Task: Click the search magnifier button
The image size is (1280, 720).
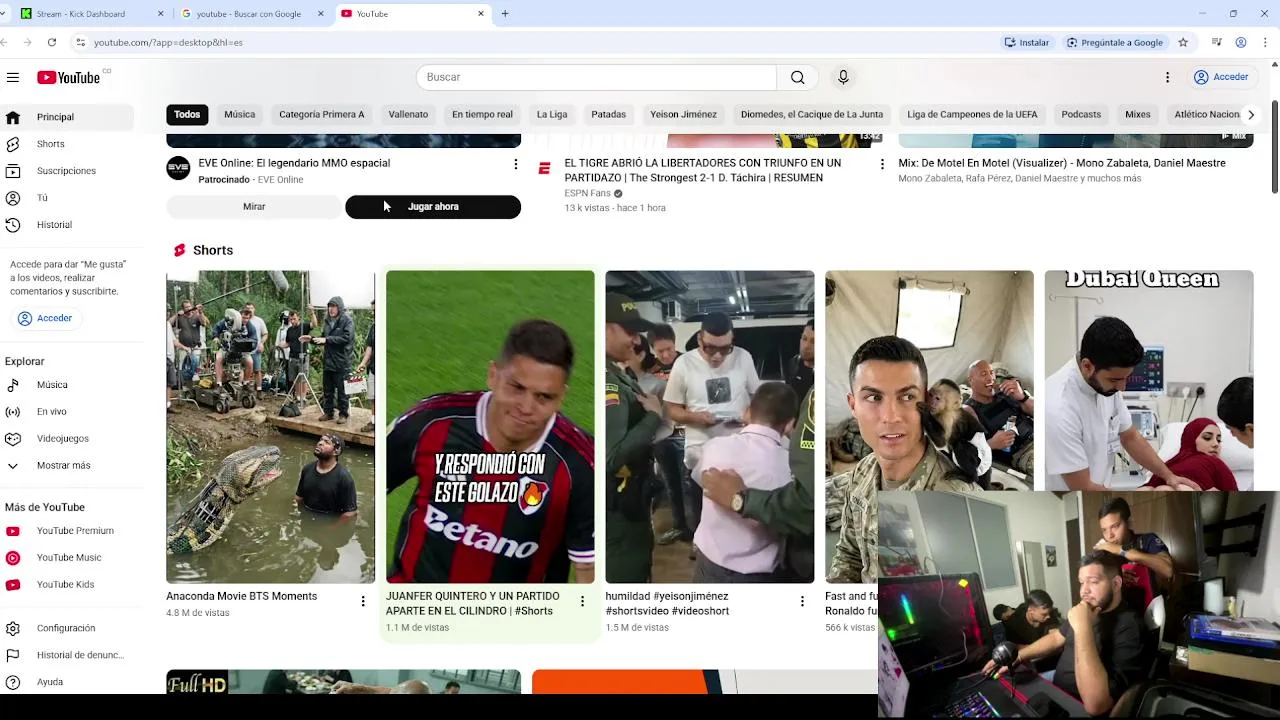Action: tap(797, 77)
